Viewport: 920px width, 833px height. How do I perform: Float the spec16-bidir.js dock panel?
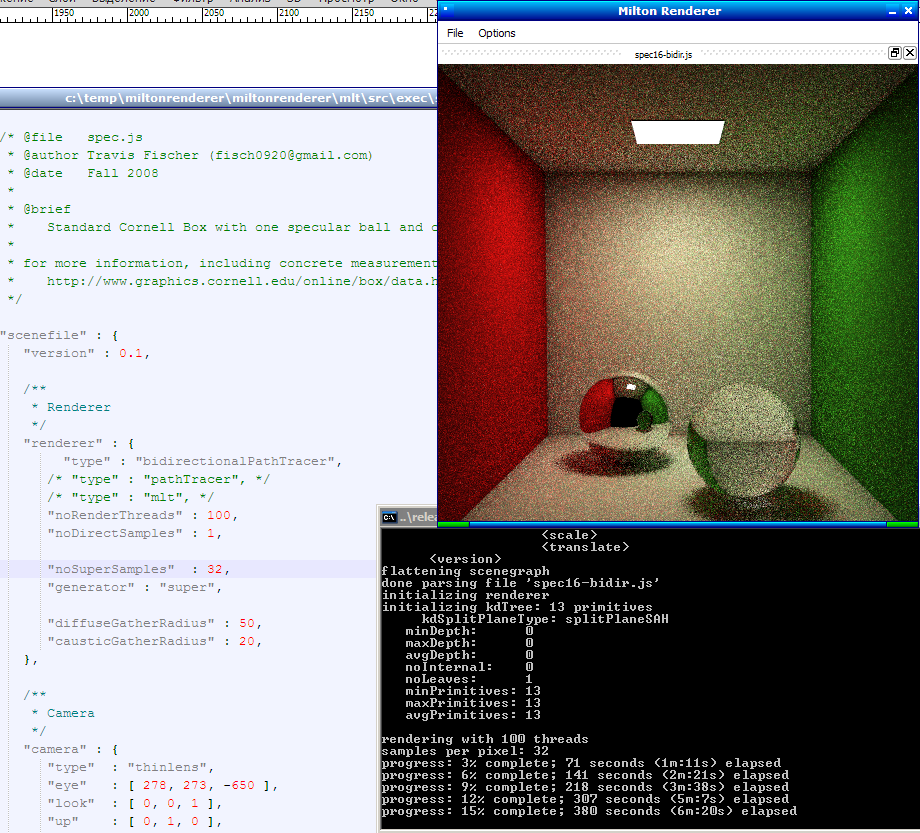(x=895, y=54)
